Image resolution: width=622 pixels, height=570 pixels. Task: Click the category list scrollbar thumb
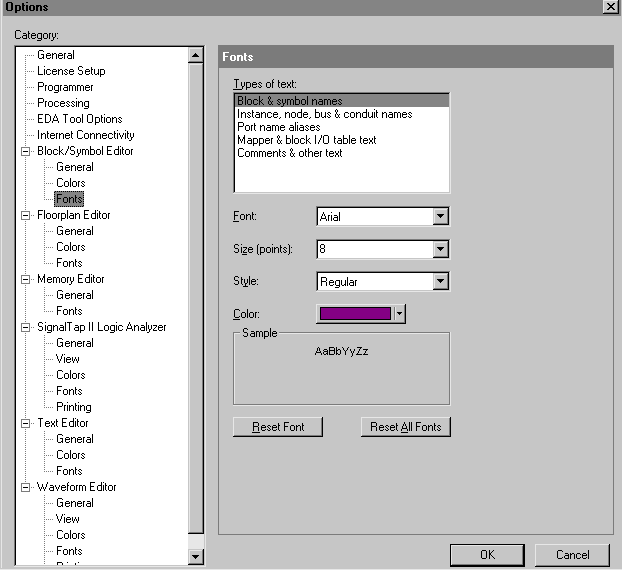tap(196, 298)
